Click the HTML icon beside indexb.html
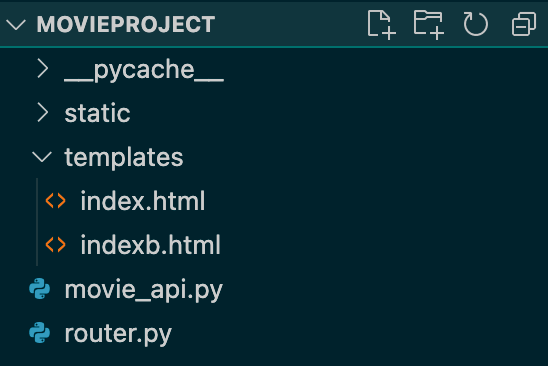Viewport: 548px width, 366px height. 56,245
